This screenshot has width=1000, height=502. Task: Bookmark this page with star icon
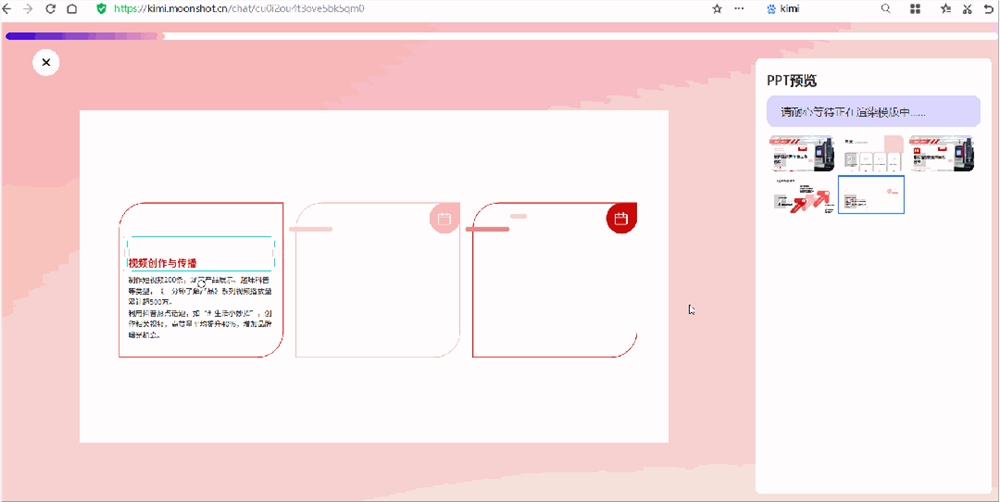[717, 9]
